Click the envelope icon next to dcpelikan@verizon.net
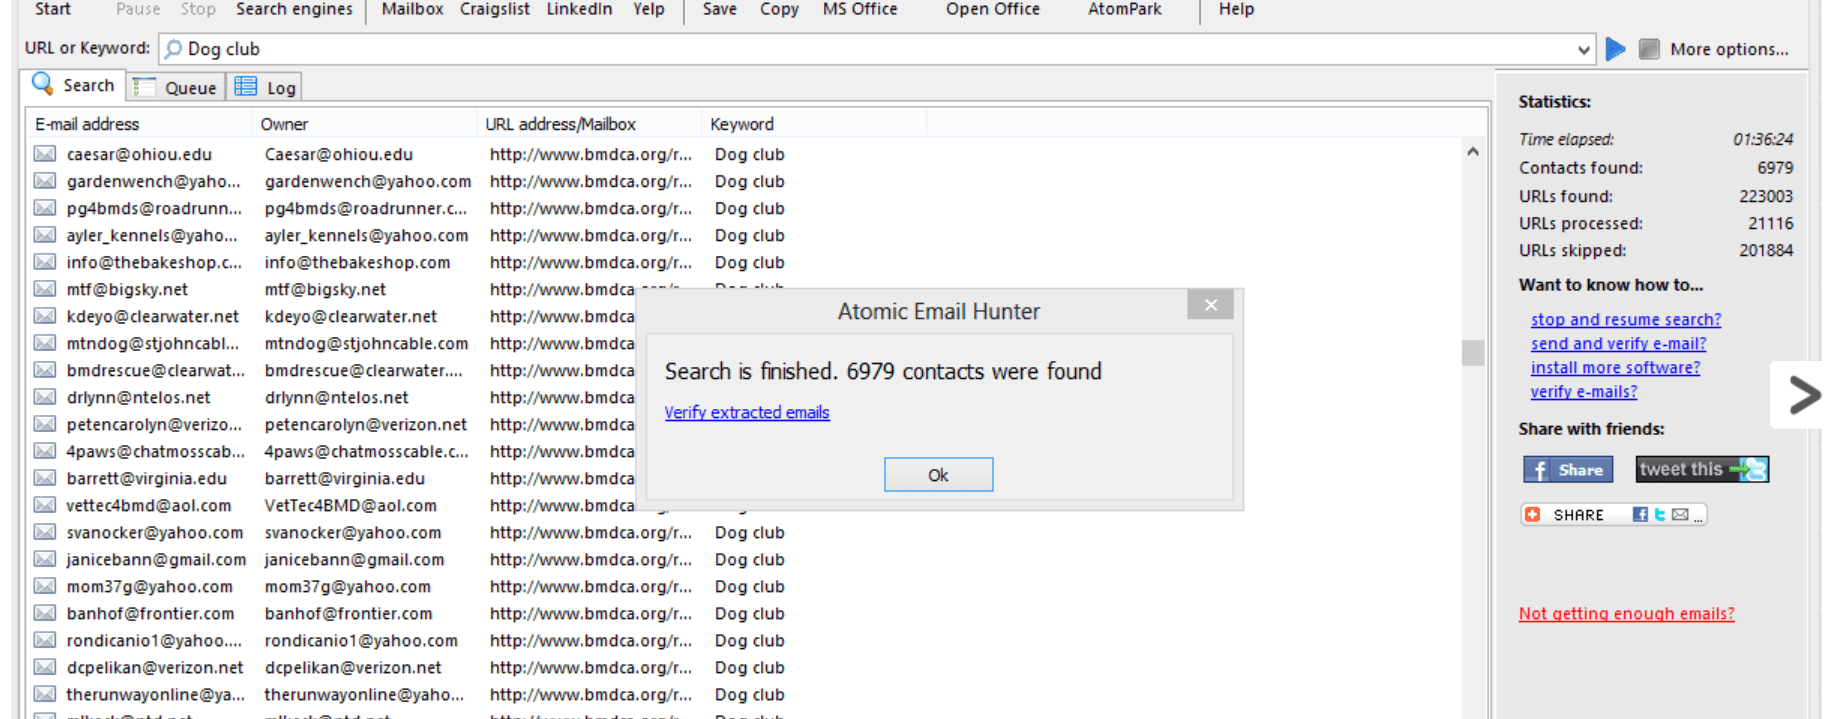Viewport: 1829px width, 719px height. [x=45, y=667]
